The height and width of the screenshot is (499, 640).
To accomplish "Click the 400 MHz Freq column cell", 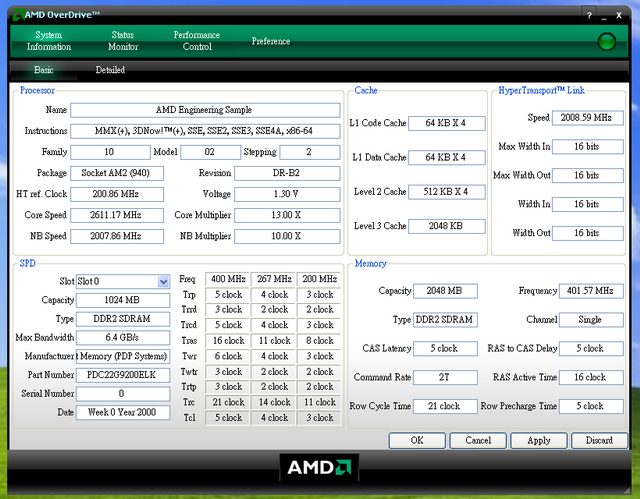I will (228, 279).
